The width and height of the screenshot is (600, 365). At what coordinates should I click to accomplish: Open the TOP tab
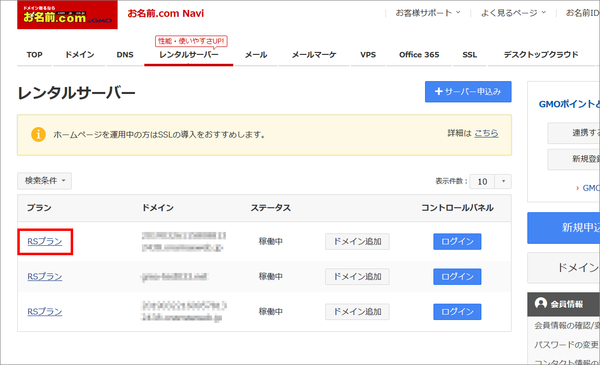click(34, 55)
